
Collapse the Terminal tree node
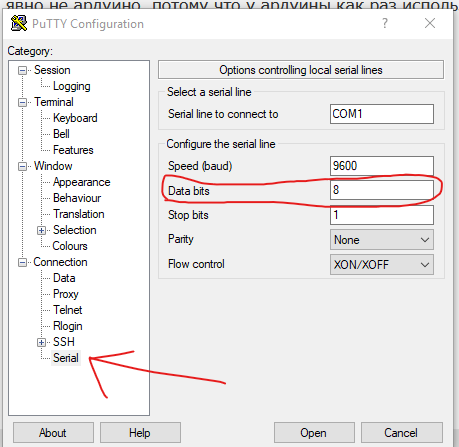22,102
